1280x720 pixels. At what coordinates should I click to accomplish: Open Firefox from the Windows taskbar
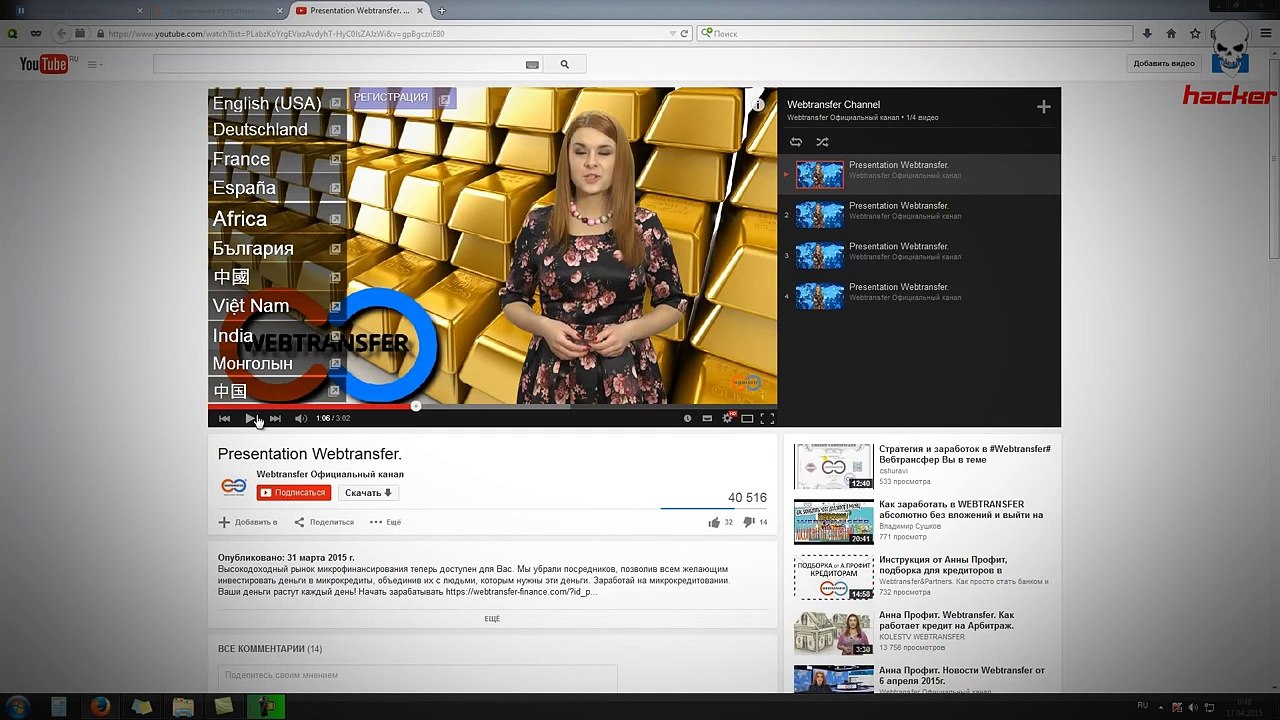pyautogui.click(x=100, y=707)
